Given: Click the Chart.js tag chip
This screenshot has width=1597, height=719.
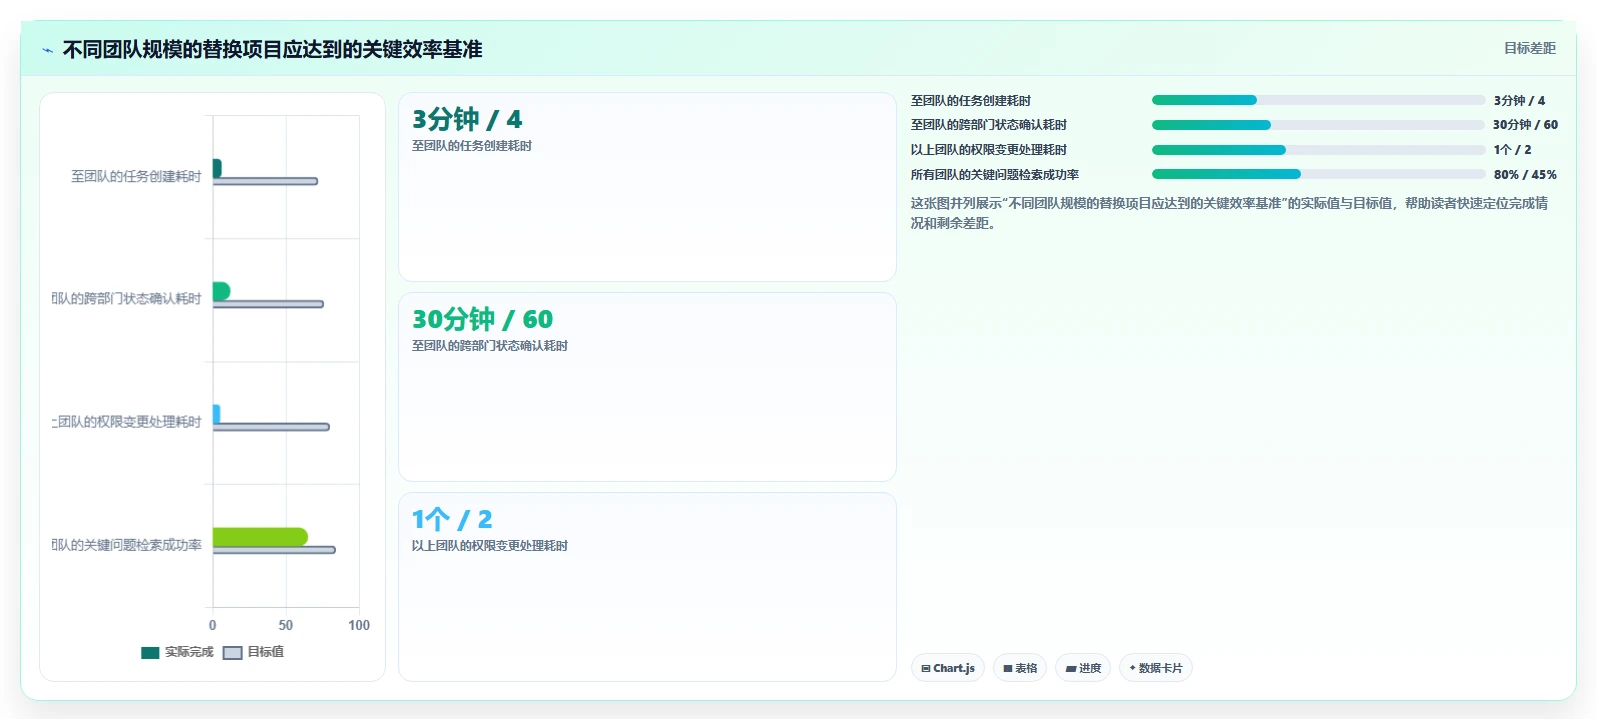Looking at the screenshot, I should coord(948,668).
